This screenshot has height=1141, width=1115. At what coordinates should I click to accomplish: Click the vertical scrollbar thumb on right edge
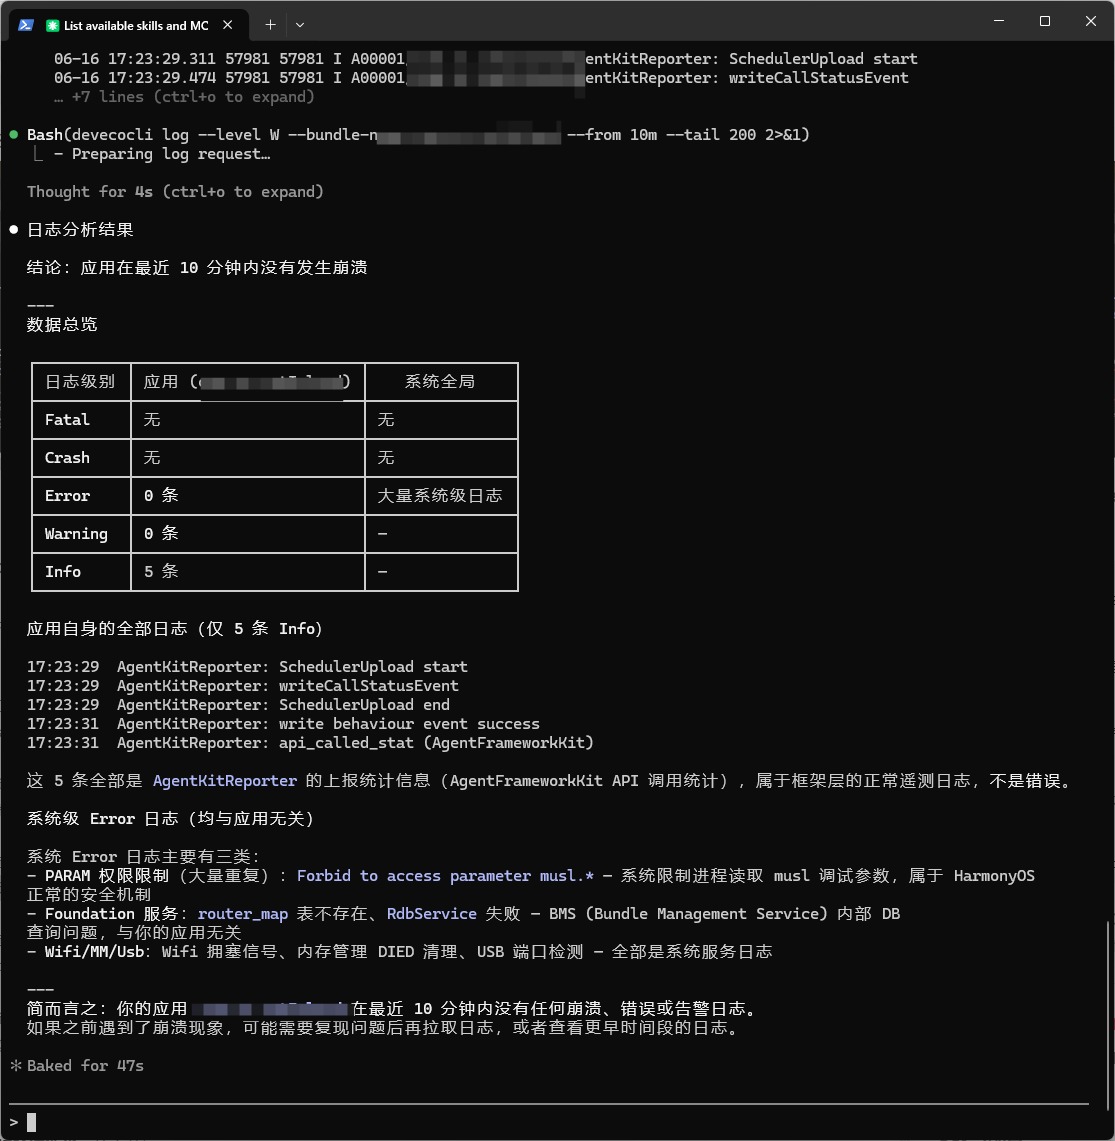[1108, 1015]
